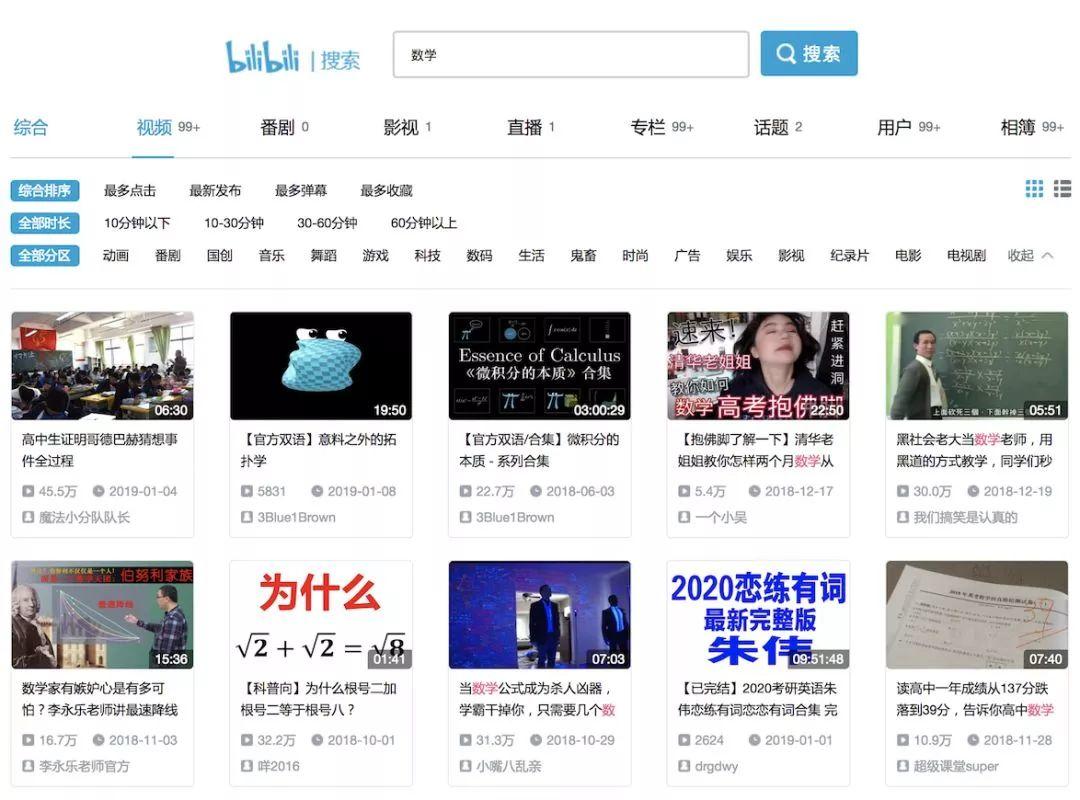This screenshot has height=800, width=1080.
Task: Open uploader link 魔法小分队队长
Action: click(84, 517)
